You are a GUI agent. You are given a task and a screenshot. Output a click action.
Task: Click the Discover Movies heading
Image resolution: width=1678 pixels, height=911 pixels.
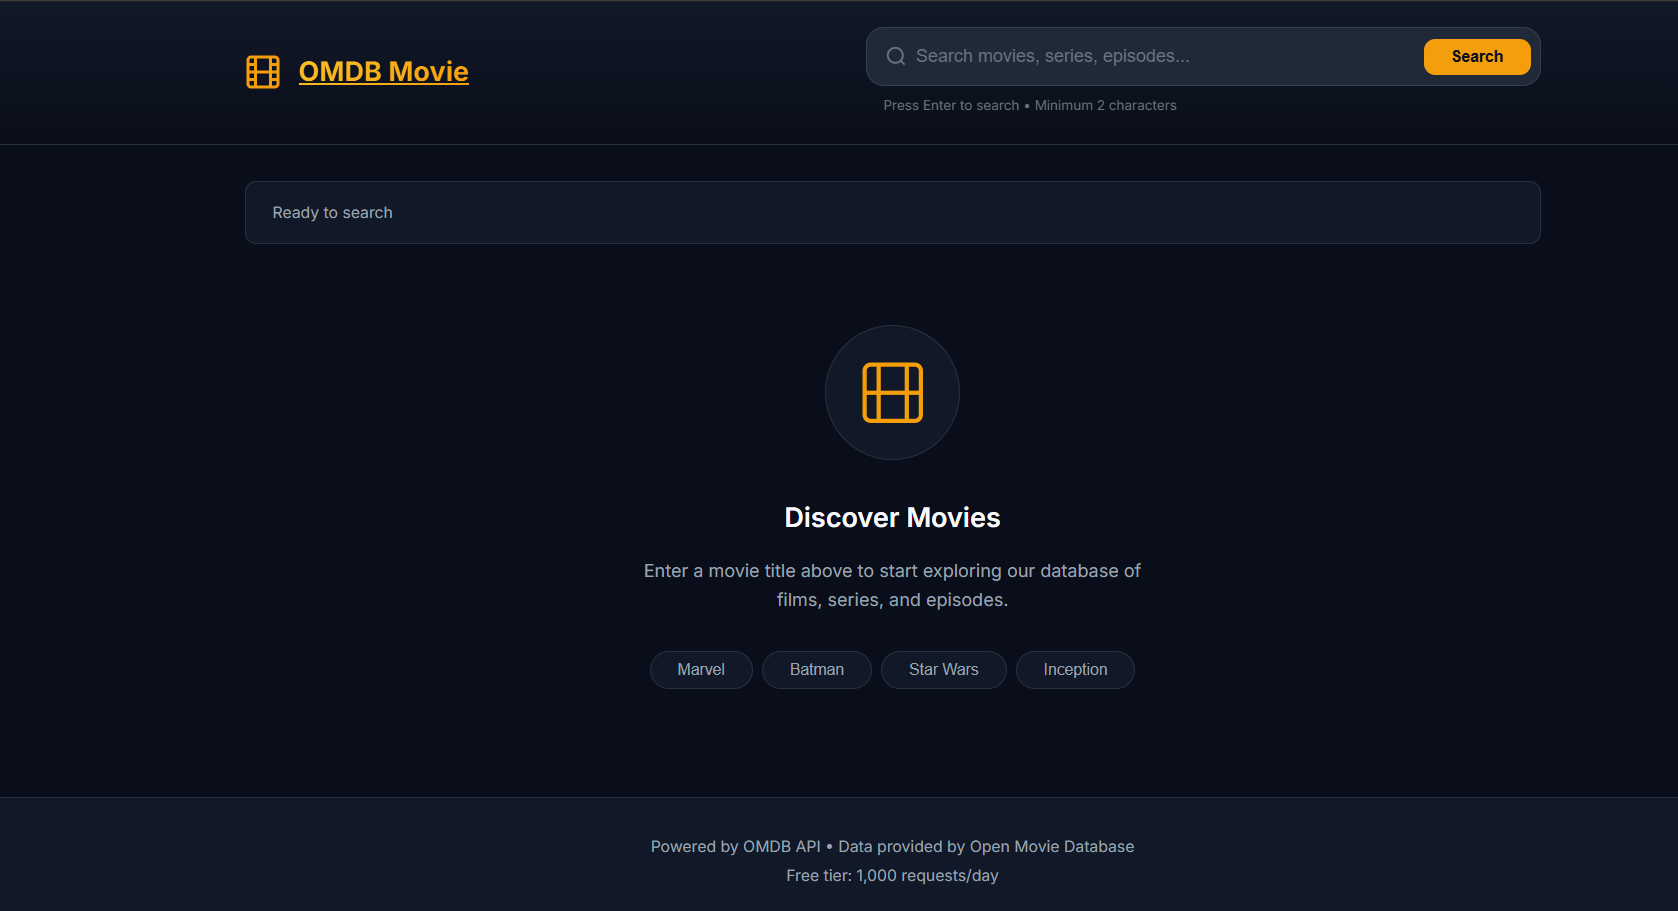(x=892, y=518)
